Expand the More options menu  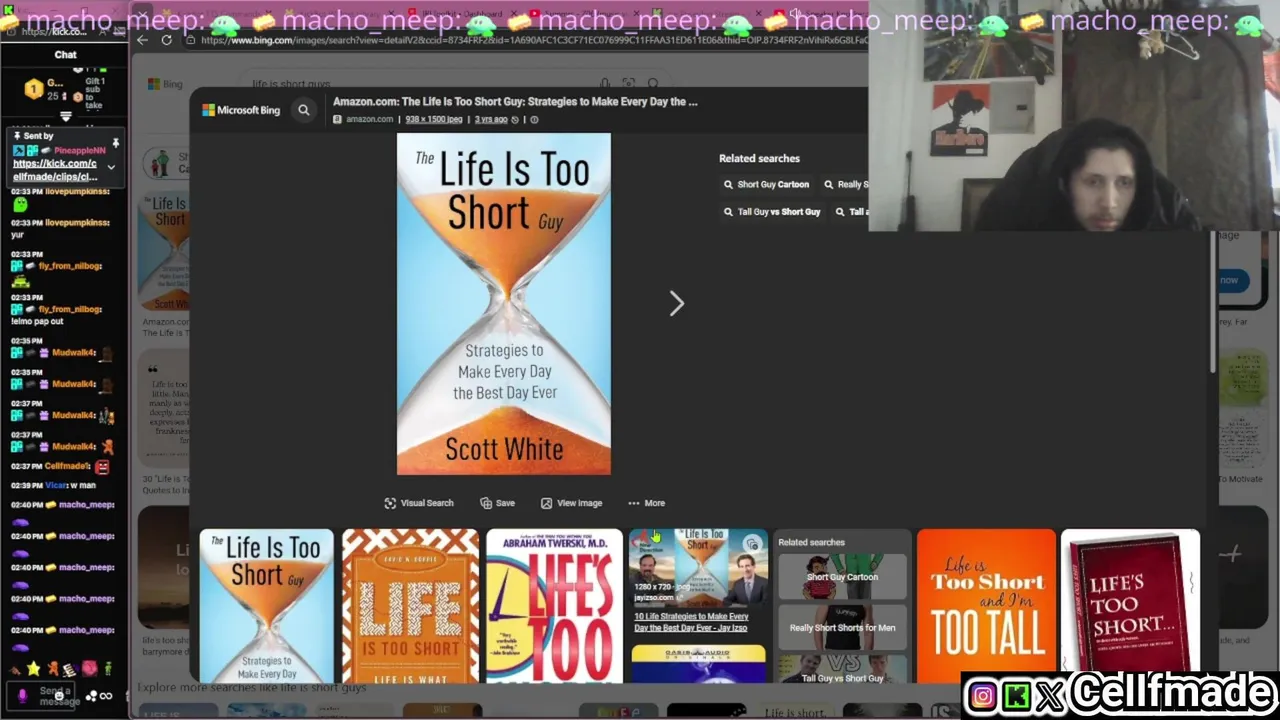click(x=646, y=503)
